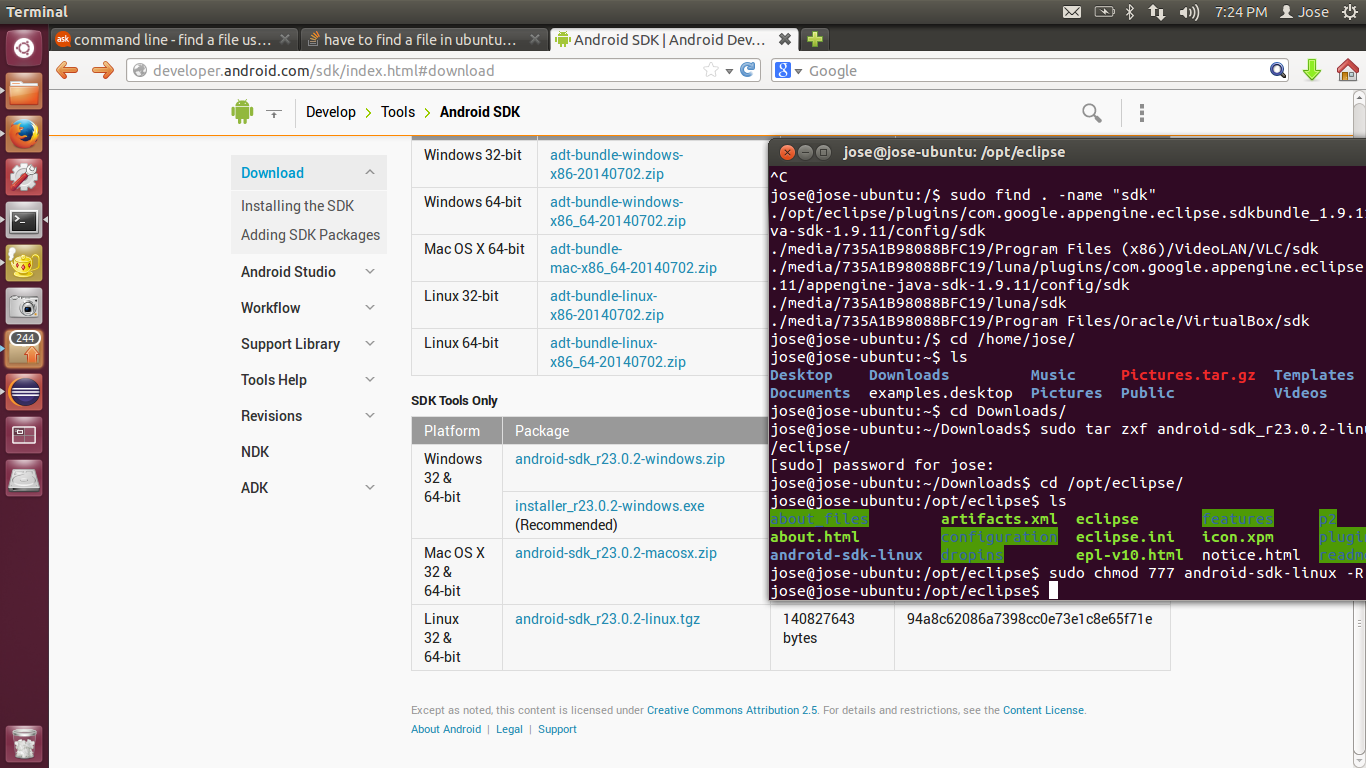Open Creative Commons Attribution 2.5 link
The width and height of the screenshot is (1366, 768).
(x=732, y=710)
